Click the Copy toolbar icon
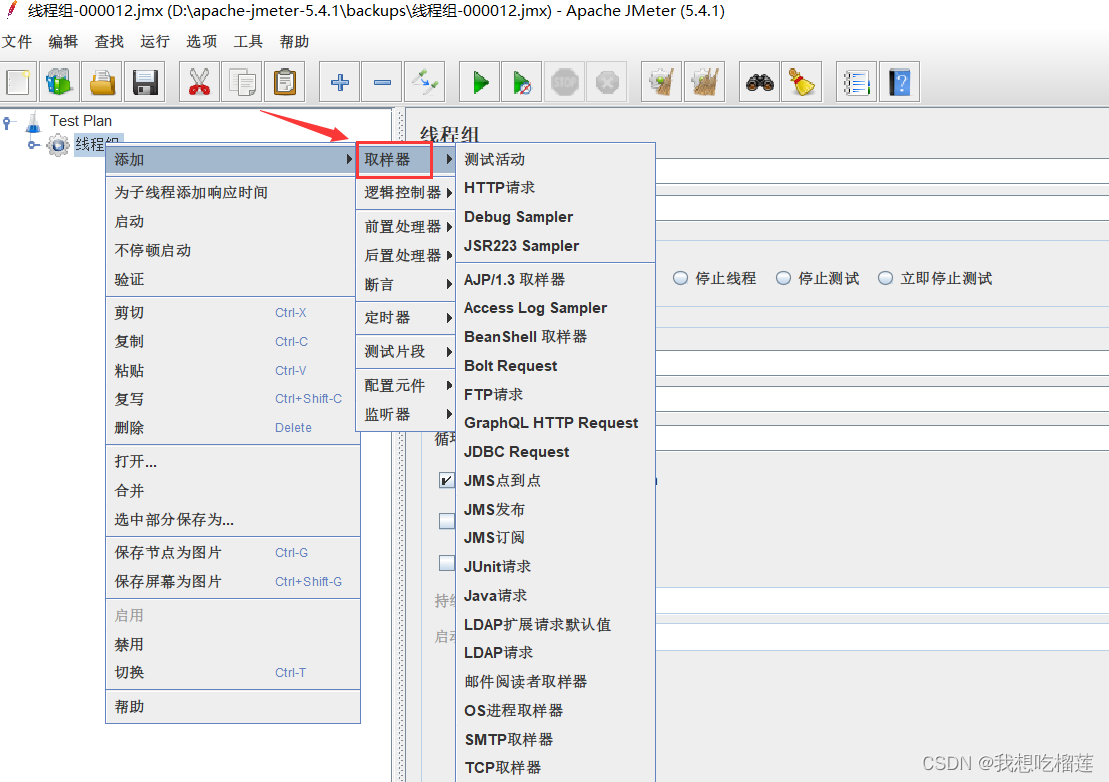 [242, 82]
